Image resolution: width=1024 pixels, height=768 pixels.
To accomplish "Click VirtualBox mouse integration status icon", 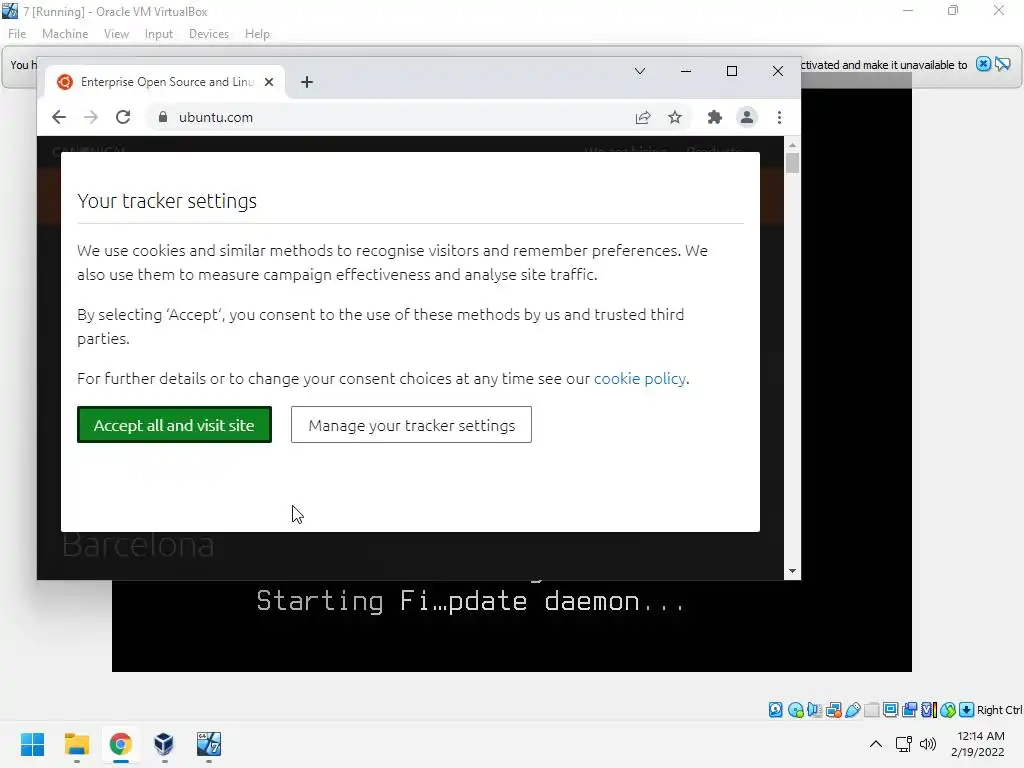I will click(948, 710).
